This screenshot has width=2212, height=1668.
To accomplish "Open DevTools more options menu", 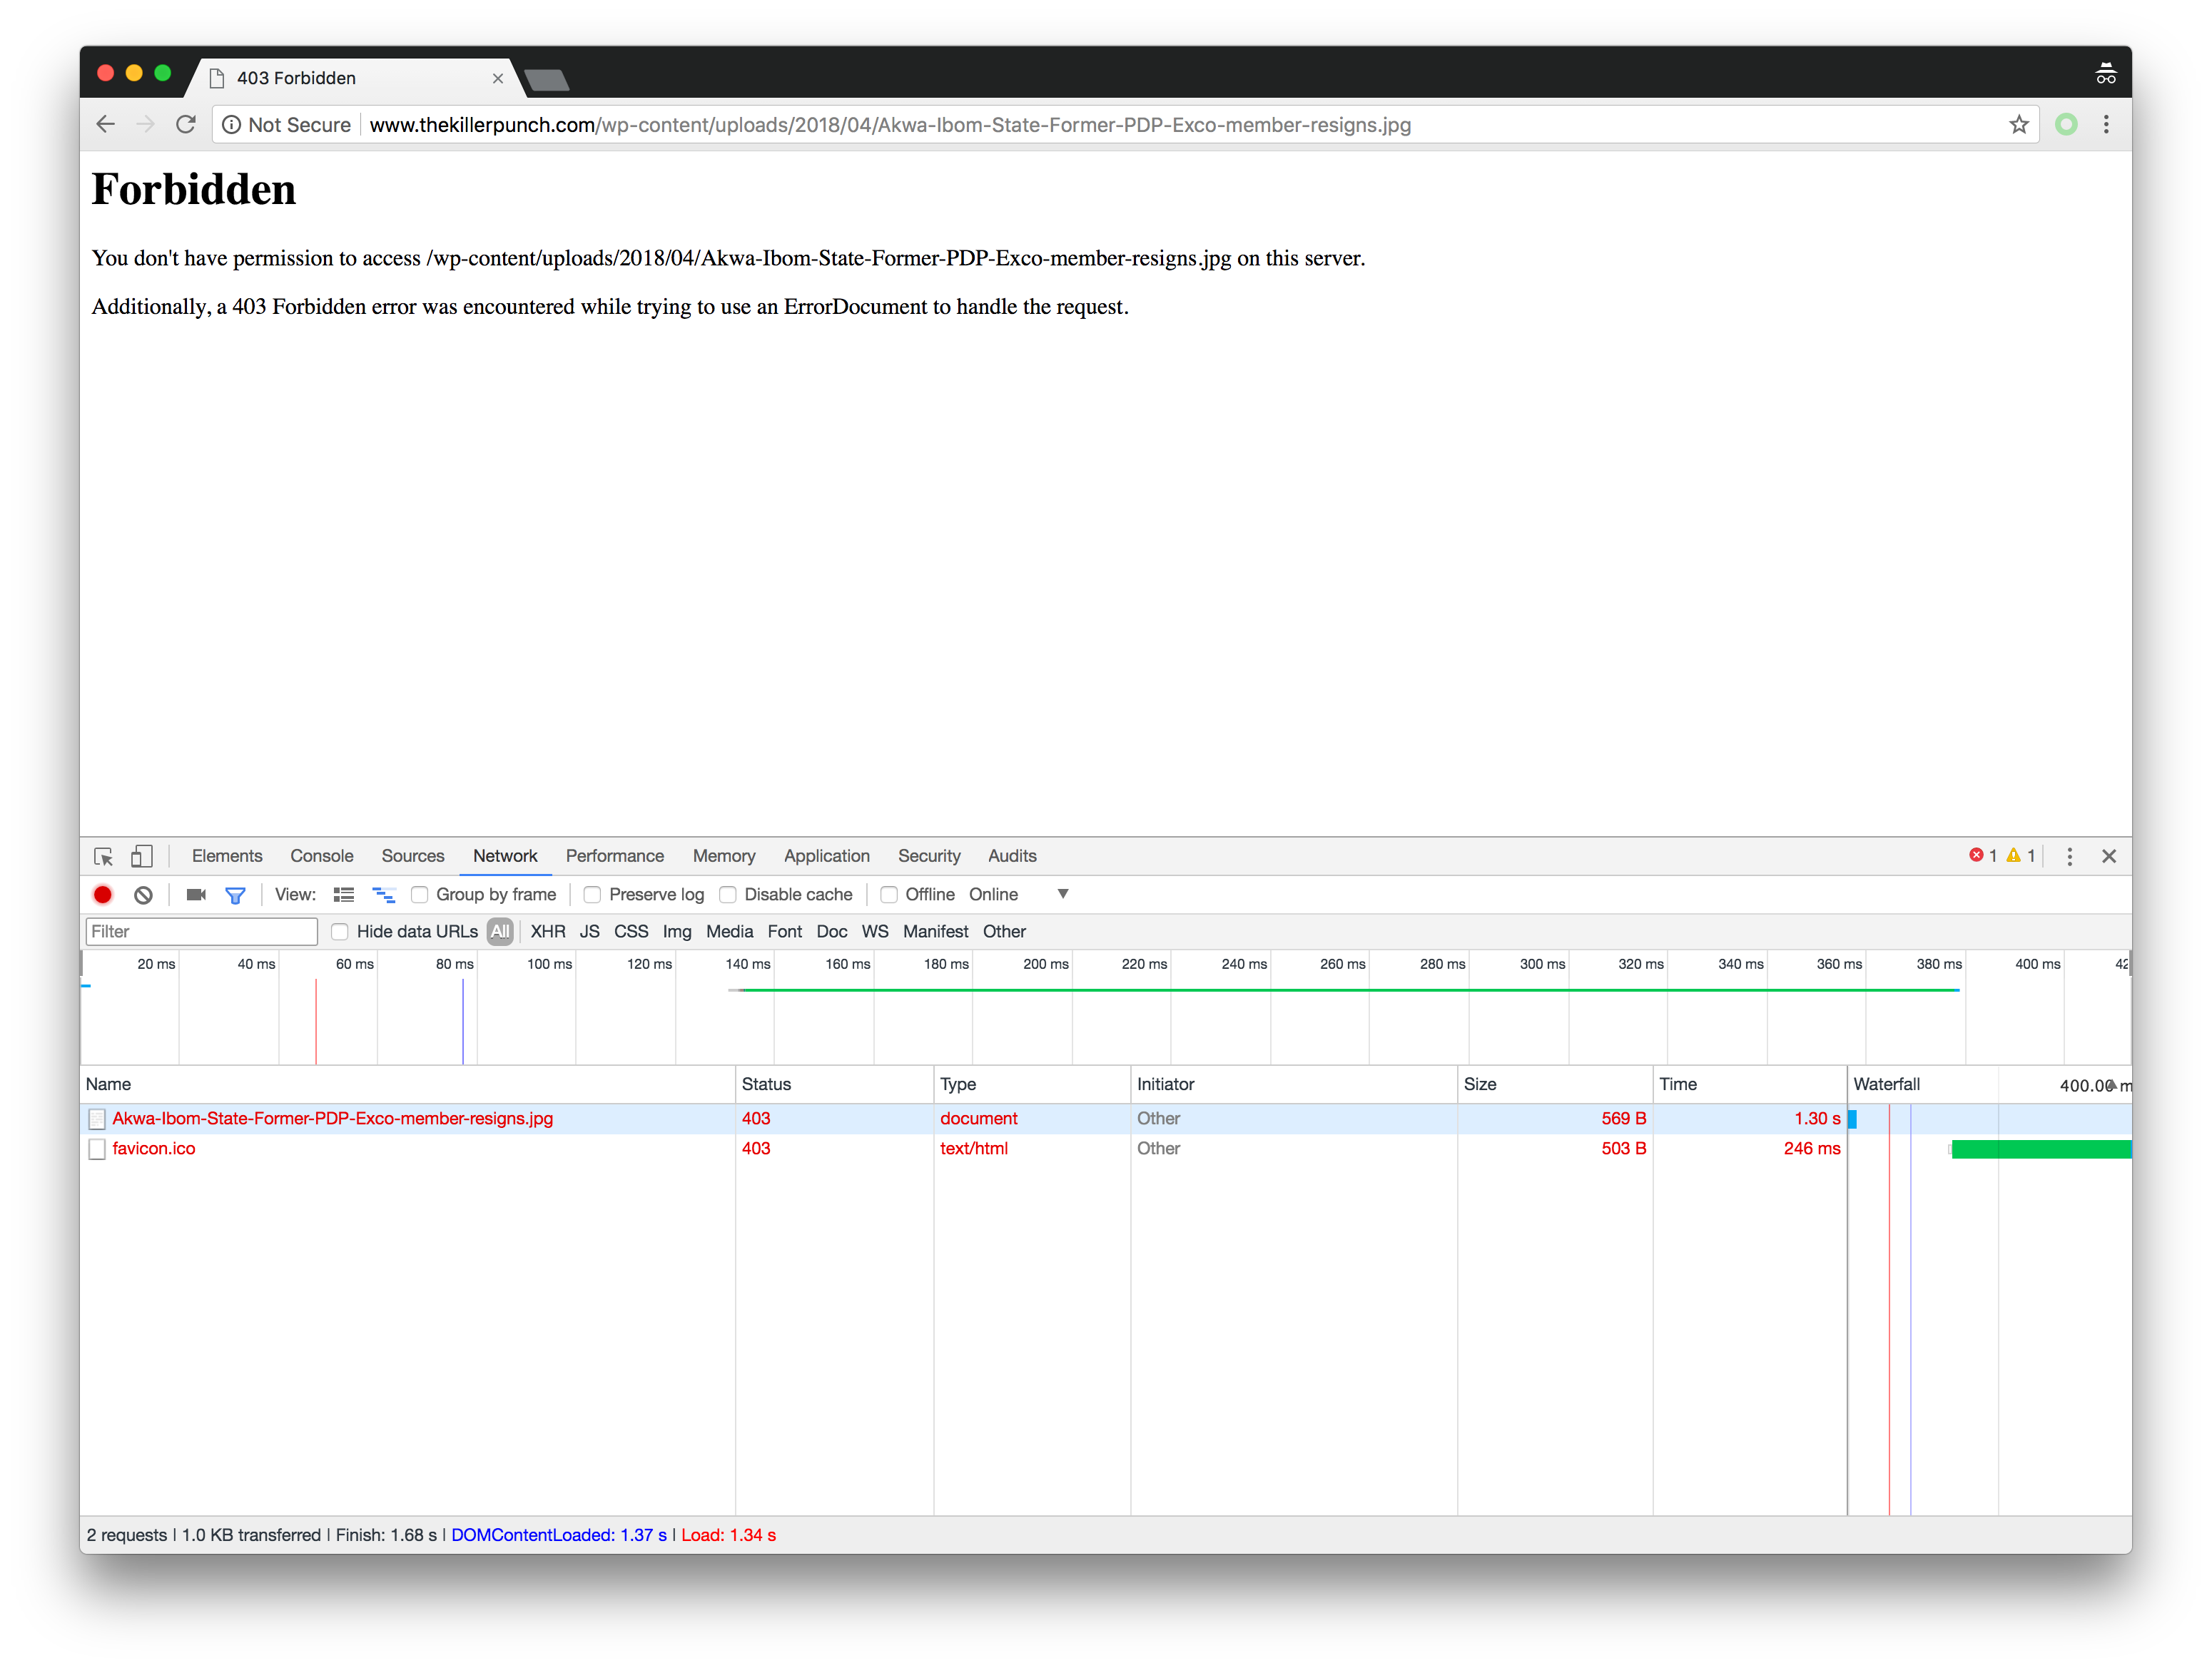I will [2070, 856].
